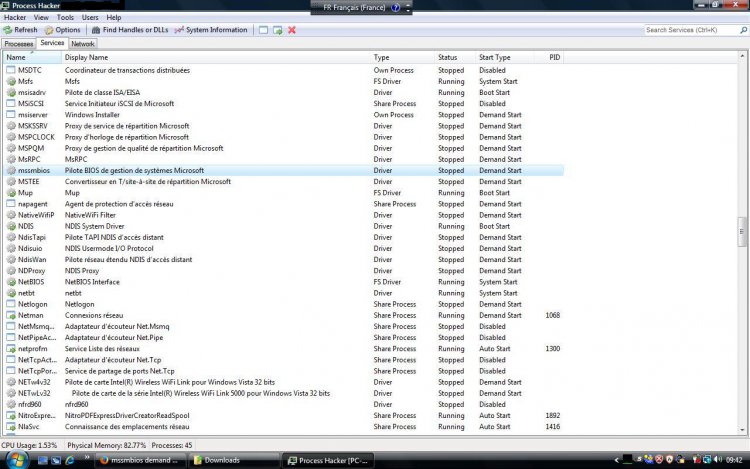Click the vertical scrollbar thumb
The height and width of the screenshot is (469, 750).
pyautogui.click(x=742, y=231)
